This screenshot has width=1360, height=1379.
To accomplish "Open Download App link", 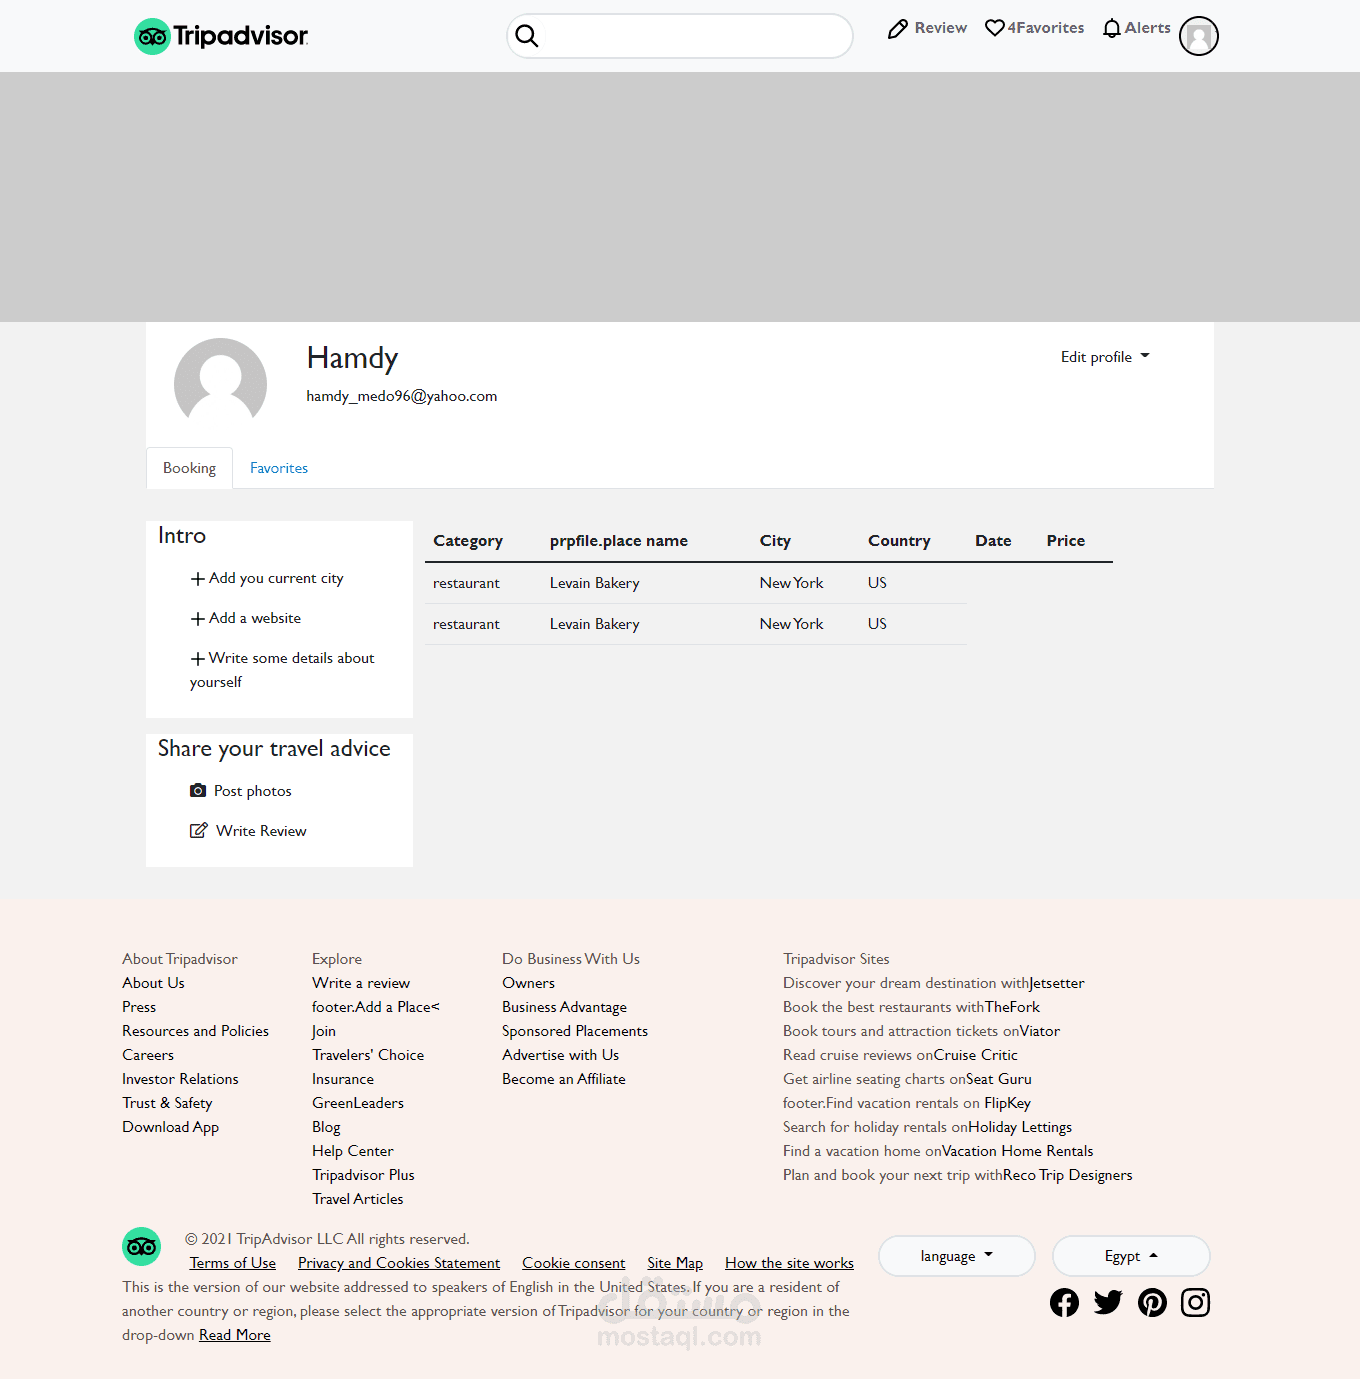I will pyautogui.click(x=170, y=1127).
